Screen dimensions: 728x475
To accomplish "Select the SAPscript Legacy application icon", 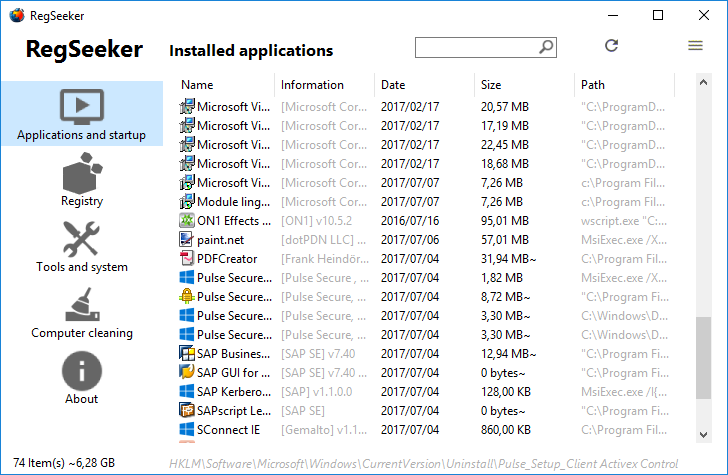I will (187, 410).
